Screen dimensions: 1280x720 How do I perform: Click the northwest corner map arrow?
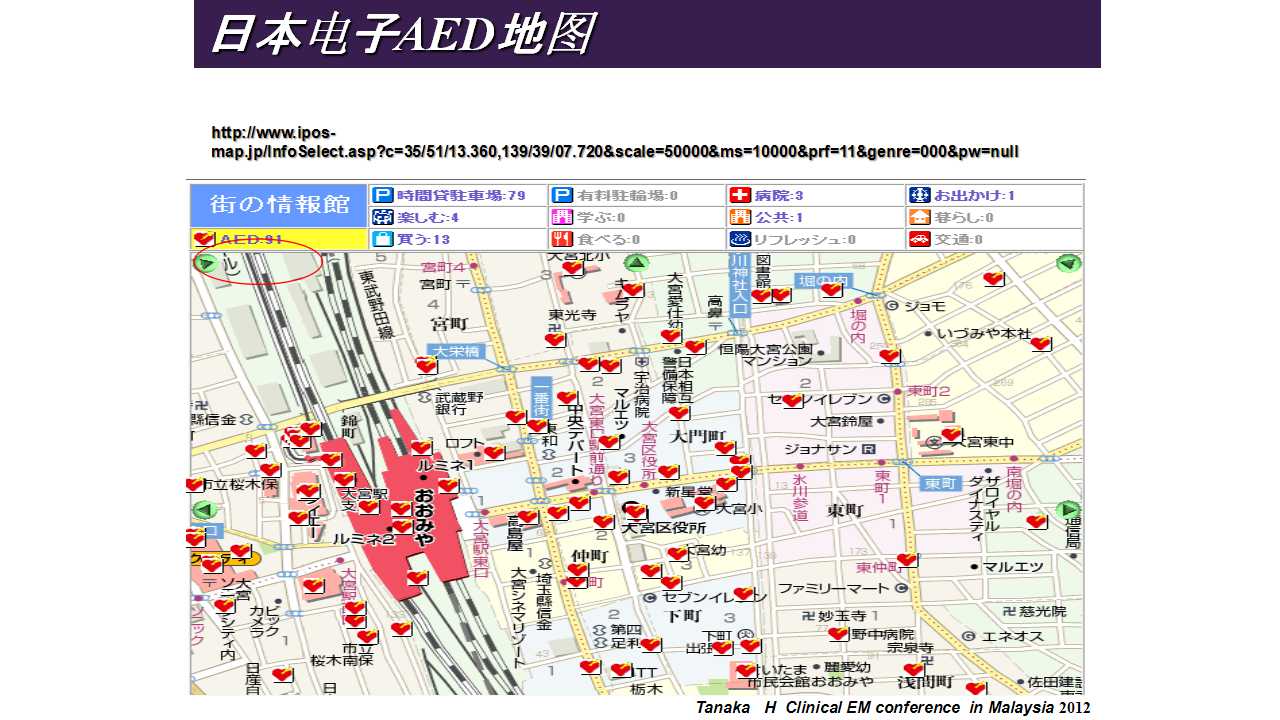206,264
